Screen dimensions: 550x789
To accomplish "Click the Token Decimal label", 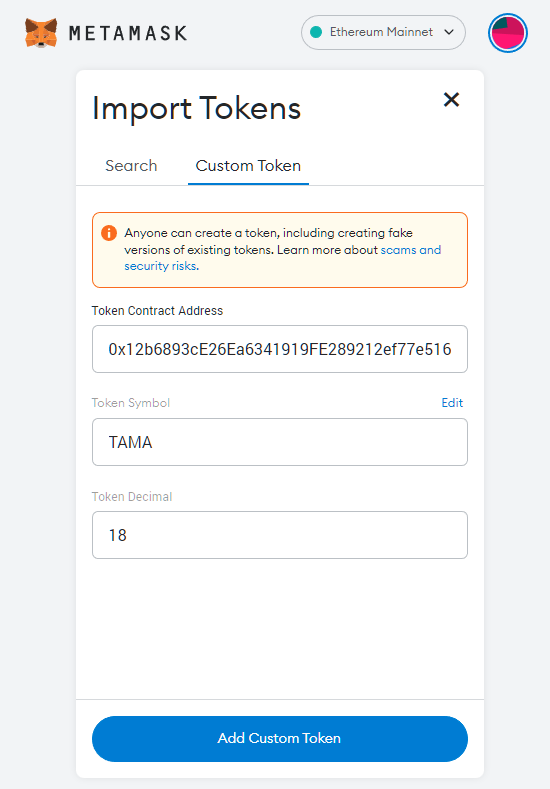I will pyautogui.click(x=132, y=497).
